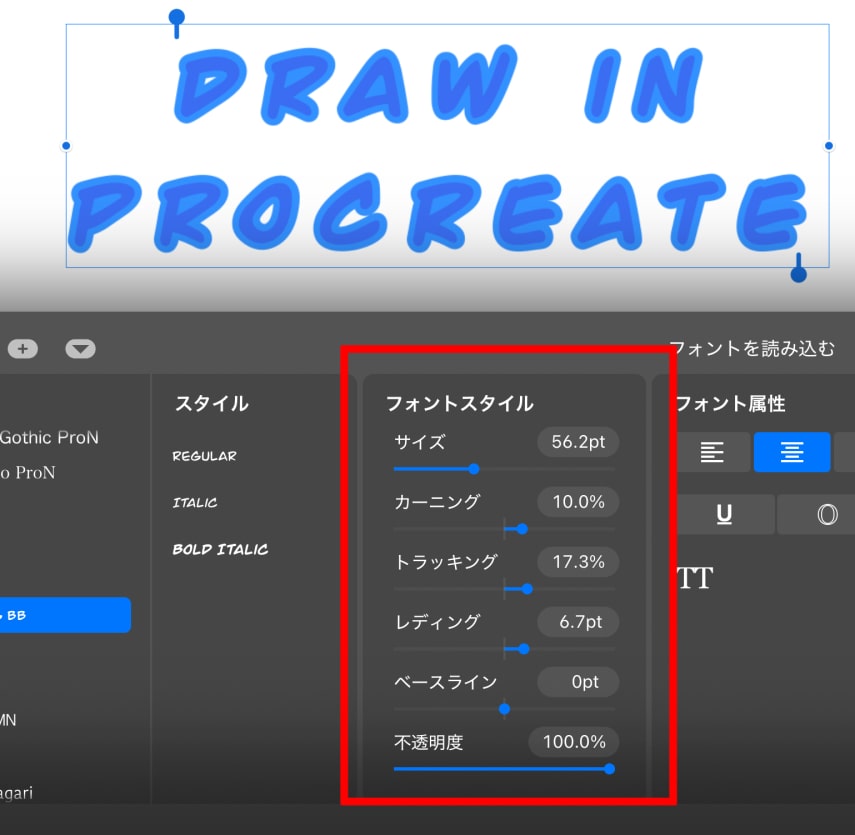Click the top text box rotation handle
The width and height of the screenshot is (855, 835).
coord(177,18)
